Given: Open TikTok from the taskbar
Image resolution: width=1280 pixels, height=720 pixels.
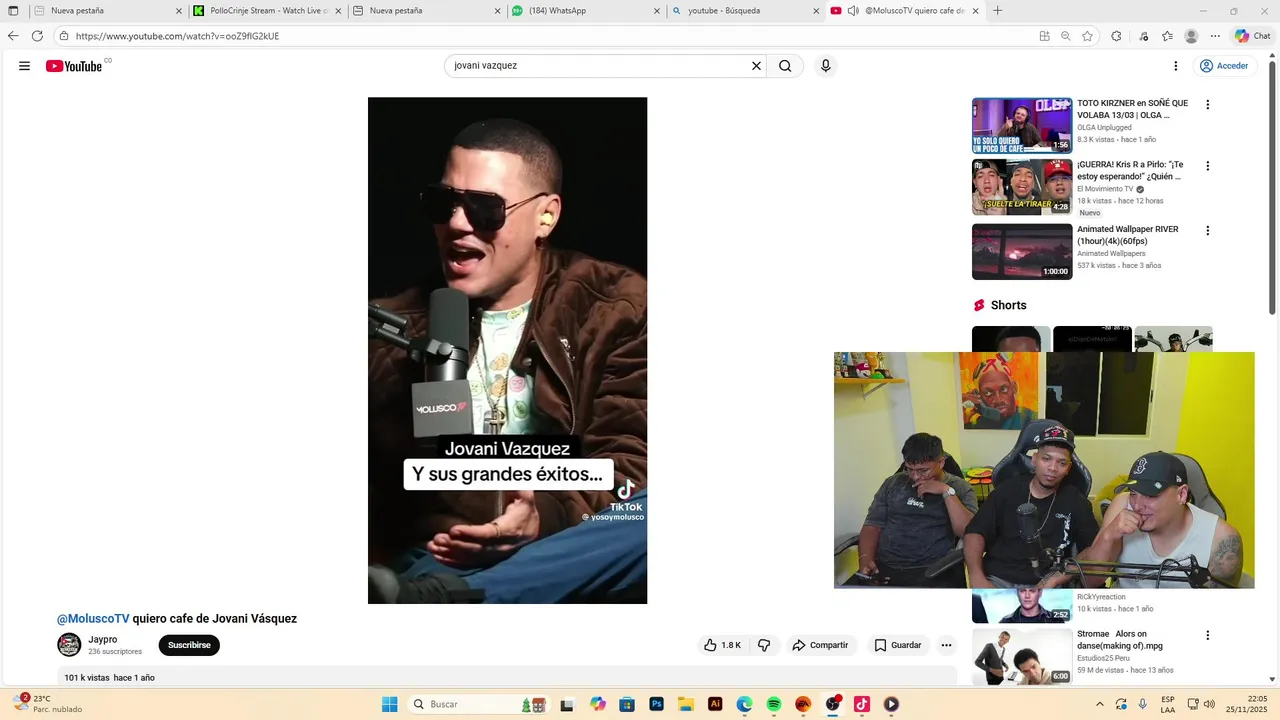Looking at the screenshot, I should click(x=862, y=704).
